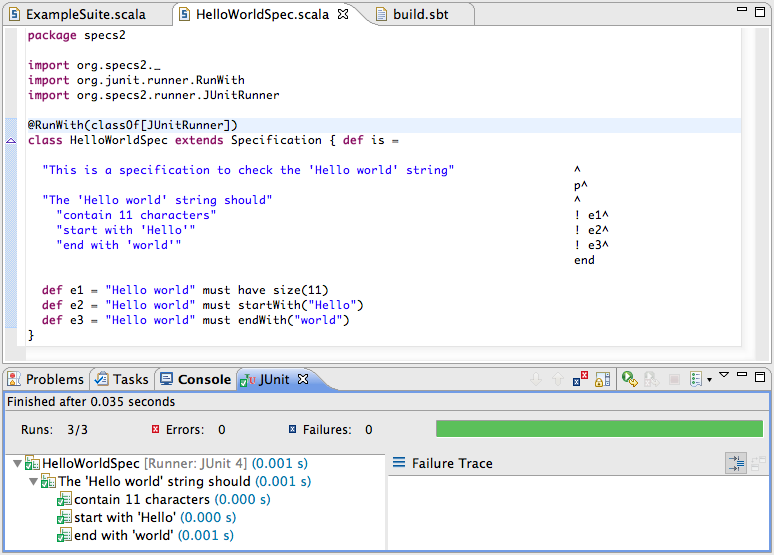Screen dimensions: 774x555
Task: Toggle the Filter Stack Trace button
Action: tap(734, 463)
